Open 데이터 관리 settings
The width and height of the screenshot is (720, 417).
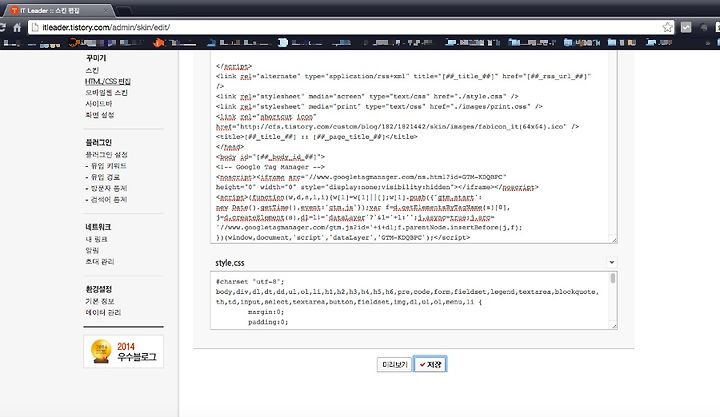tap(103, 312)
